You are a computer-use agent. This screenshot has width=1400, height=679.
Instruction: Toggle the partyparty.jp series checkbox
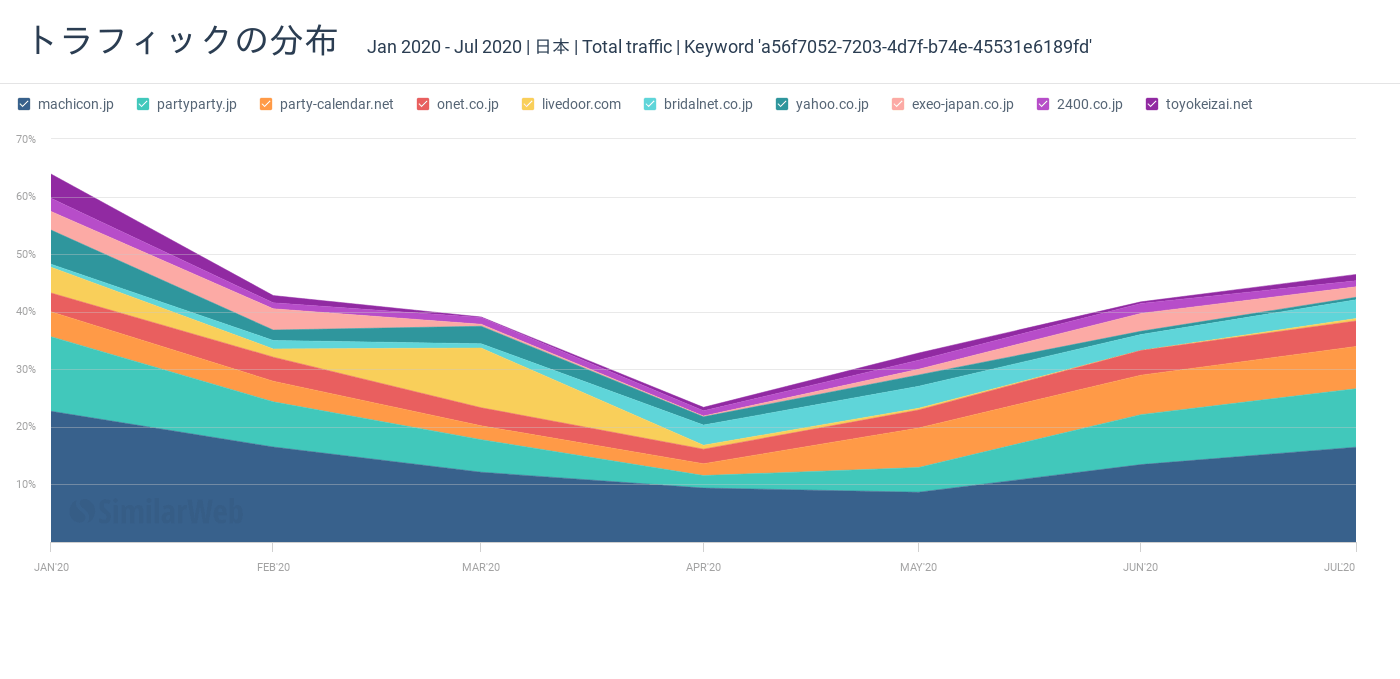143,104
